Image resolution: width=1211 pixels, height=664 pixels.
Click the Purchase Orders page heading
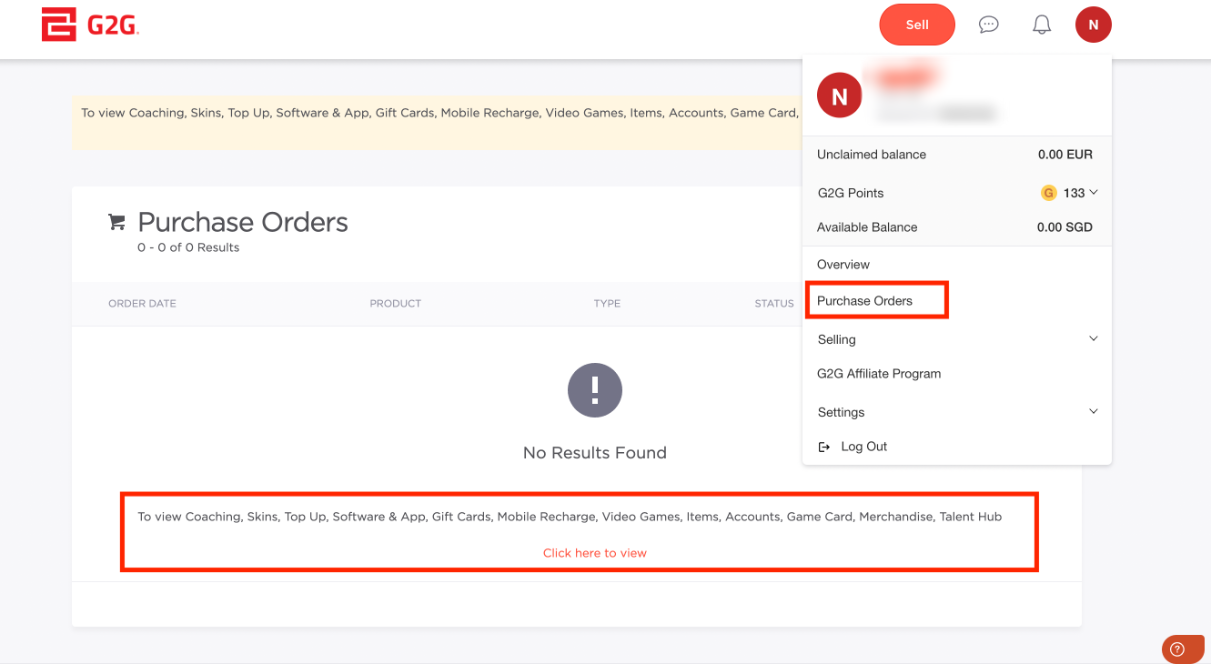pos(243,222)
